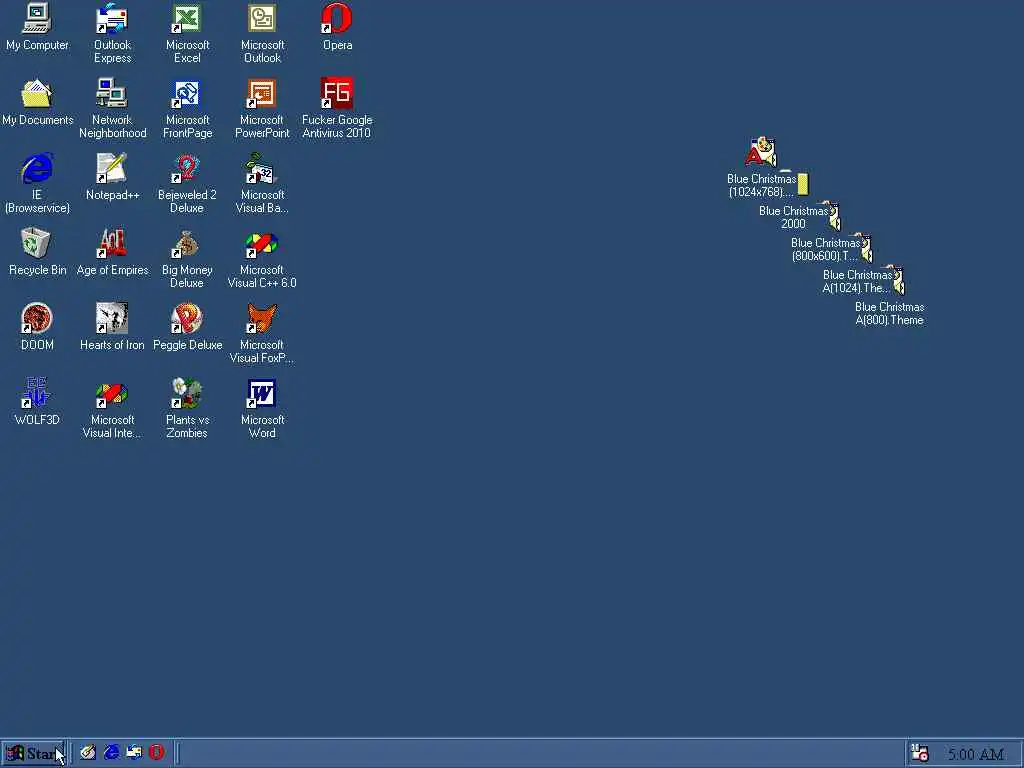Open the My Documents folder icon
The width and height of the screenshot is (1024, 768).
[37, 93]
